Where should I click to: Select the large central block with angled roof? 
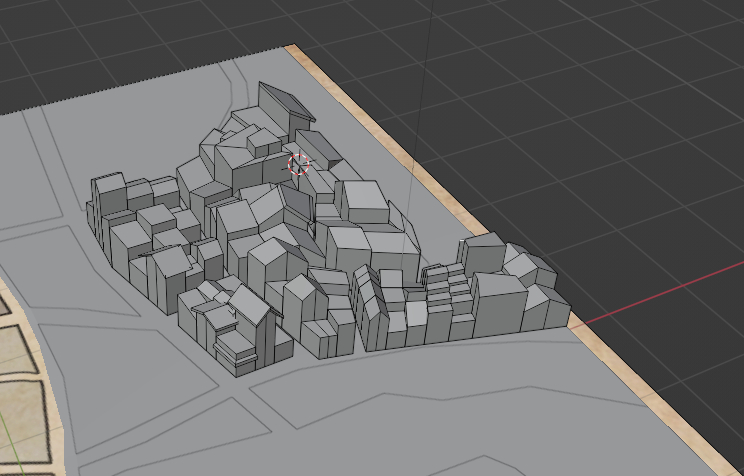click(258, 222)
